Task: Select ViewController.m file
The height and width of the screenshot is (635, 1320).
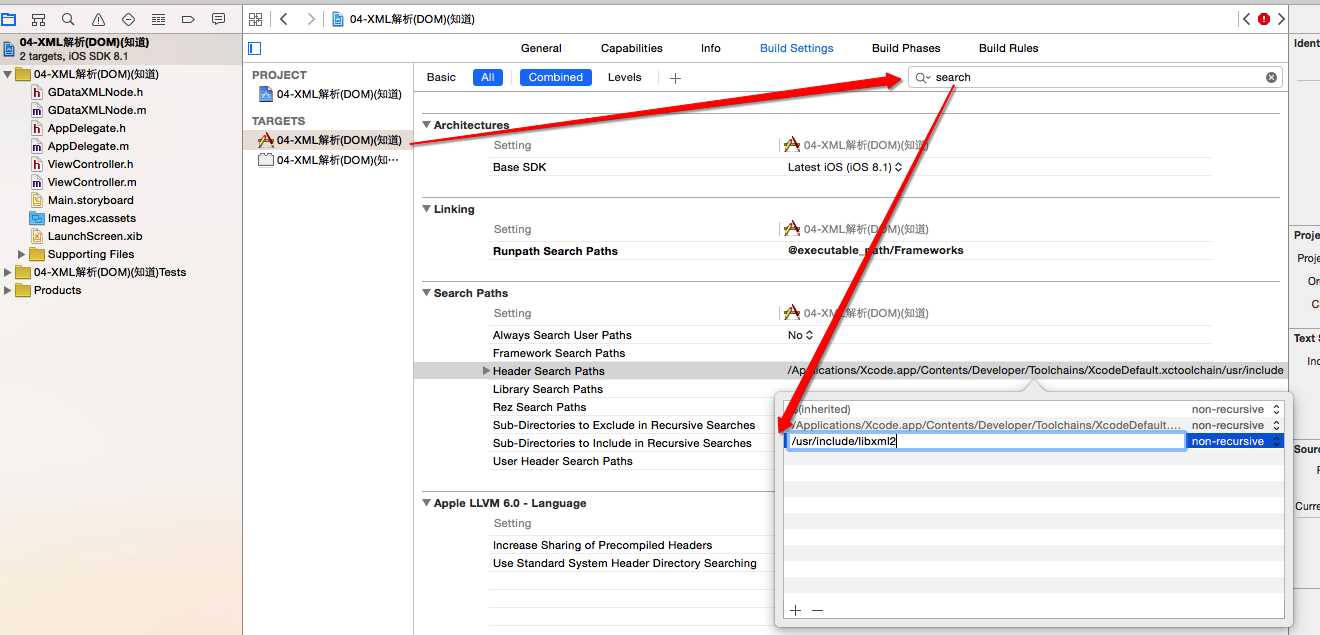Action: [92, 182]
